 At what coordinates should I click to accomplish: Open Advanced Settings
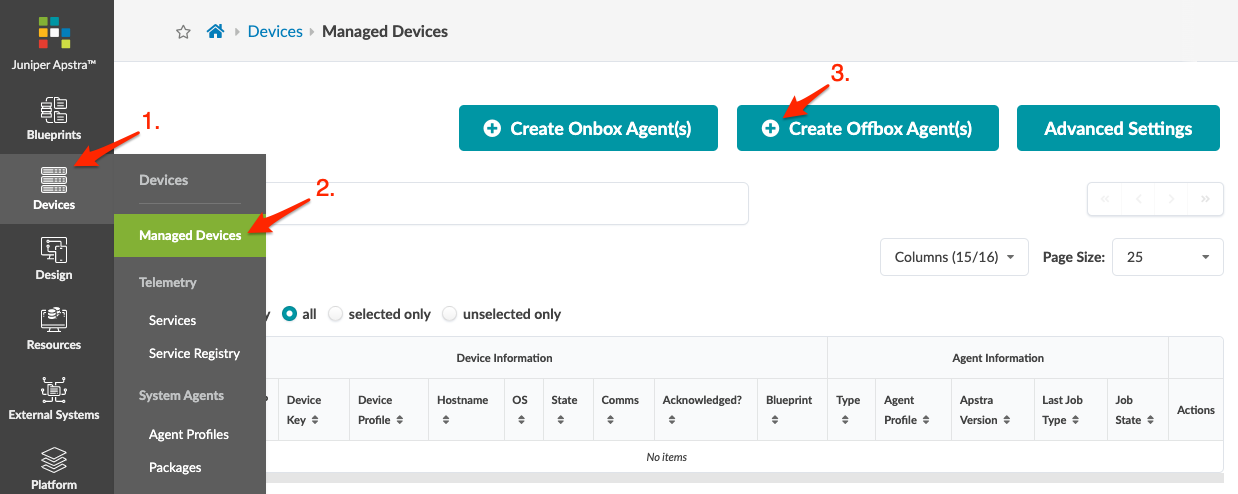point(1118,128)
